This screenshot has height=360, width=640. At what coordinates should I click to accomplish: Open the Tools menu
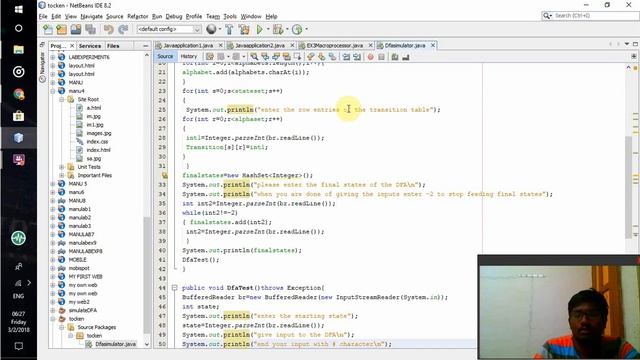coord(230,16)
